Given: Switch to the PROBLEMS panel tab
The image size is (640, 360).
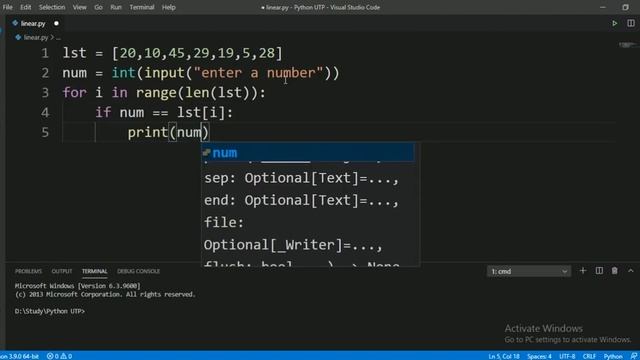Looking at the screenshot, I should click(29, 271).
